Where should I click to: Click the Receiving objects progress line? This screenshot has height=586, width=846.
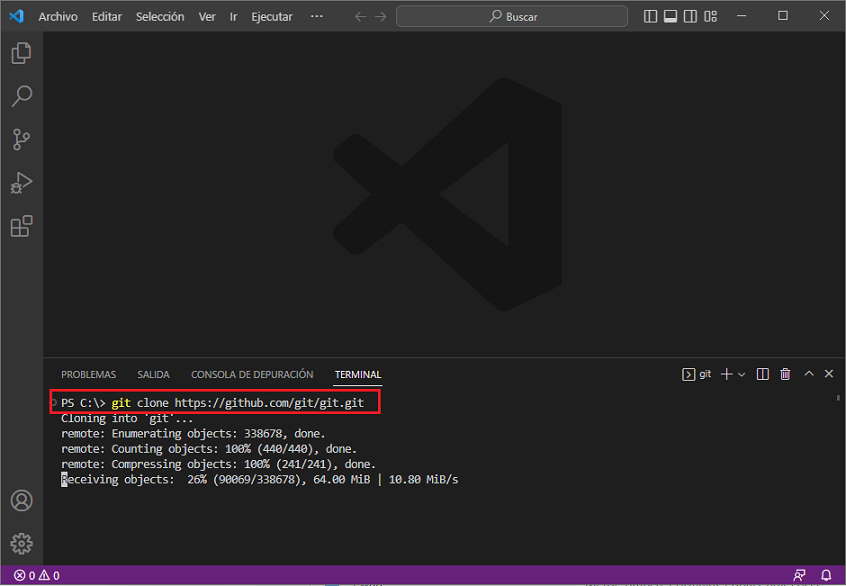tap(259, 479)
